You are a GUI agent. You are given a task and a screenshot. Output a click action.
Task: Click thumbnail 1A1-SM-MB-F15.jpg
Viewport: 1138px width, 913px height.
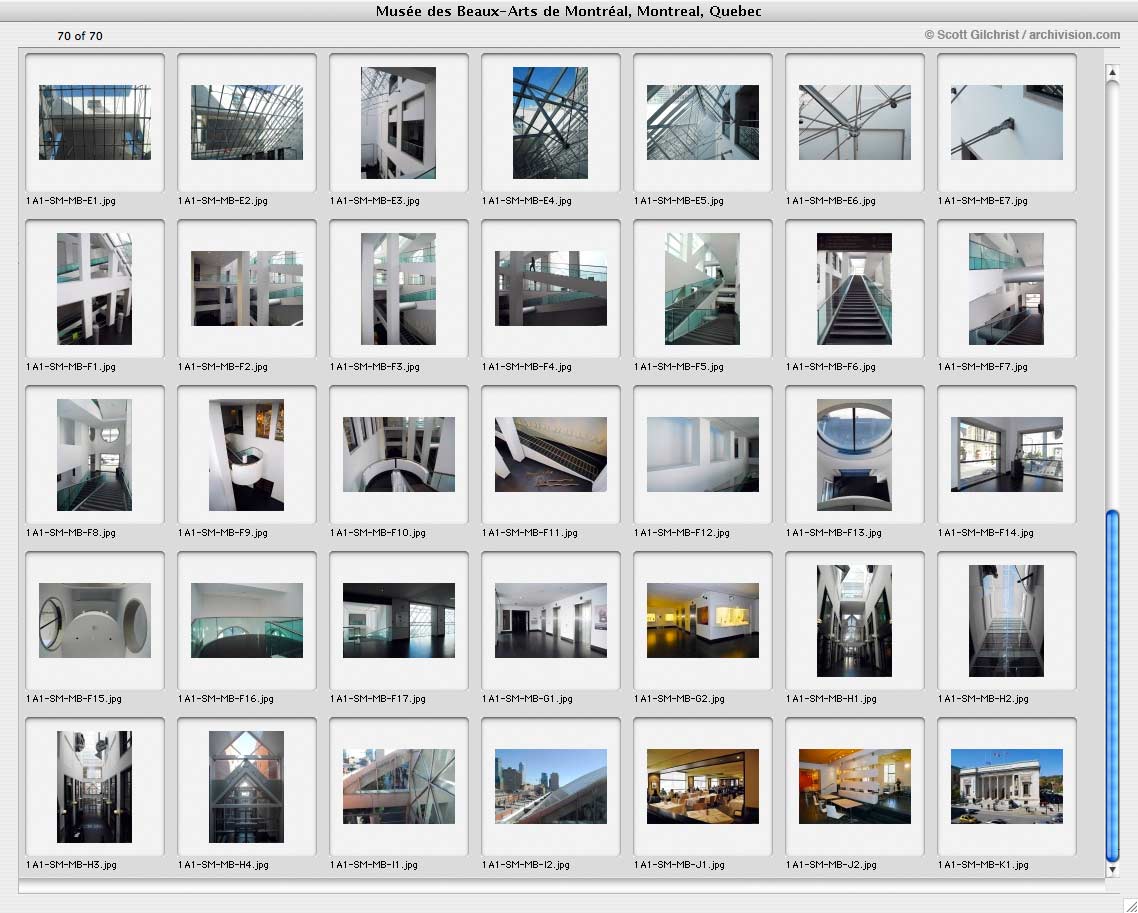click(95, 621)
